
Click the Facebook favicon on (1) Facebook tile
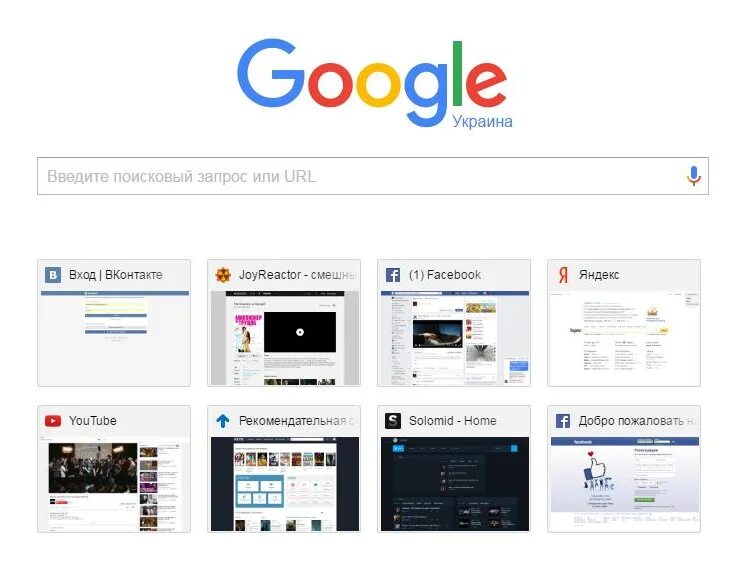pyautogui.click(x=393, y=275)
